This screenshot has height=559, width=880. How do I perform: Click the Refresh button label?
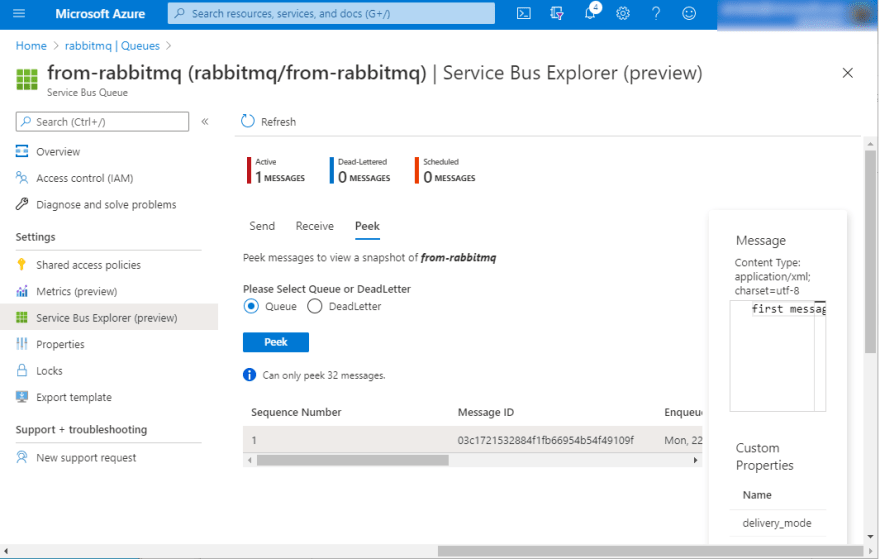tap(278, 122)
